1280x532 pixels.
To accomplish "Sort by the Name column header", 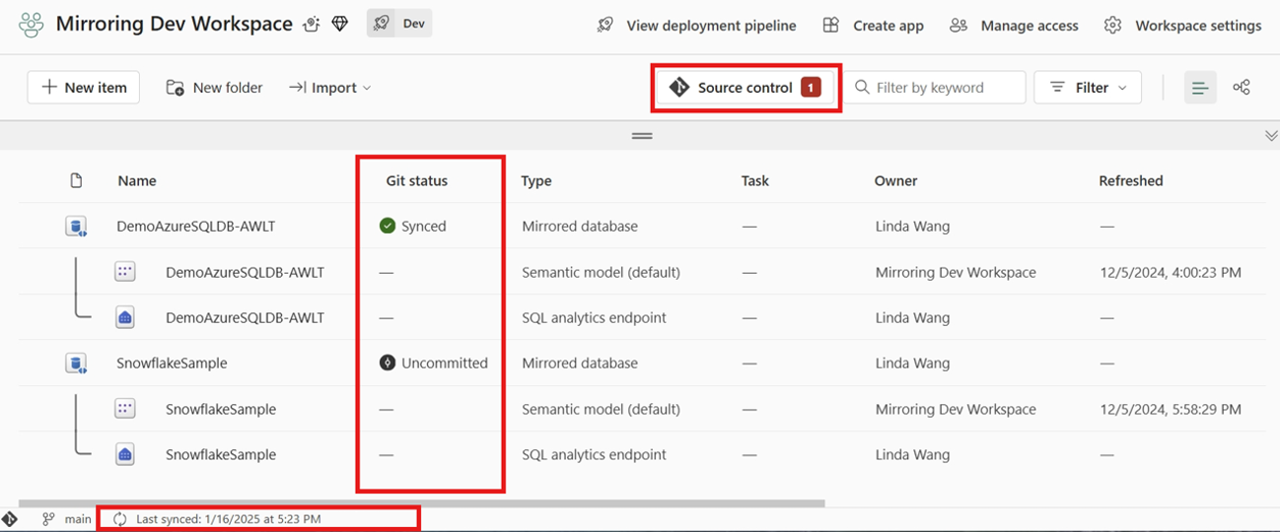I will [137, 181].
